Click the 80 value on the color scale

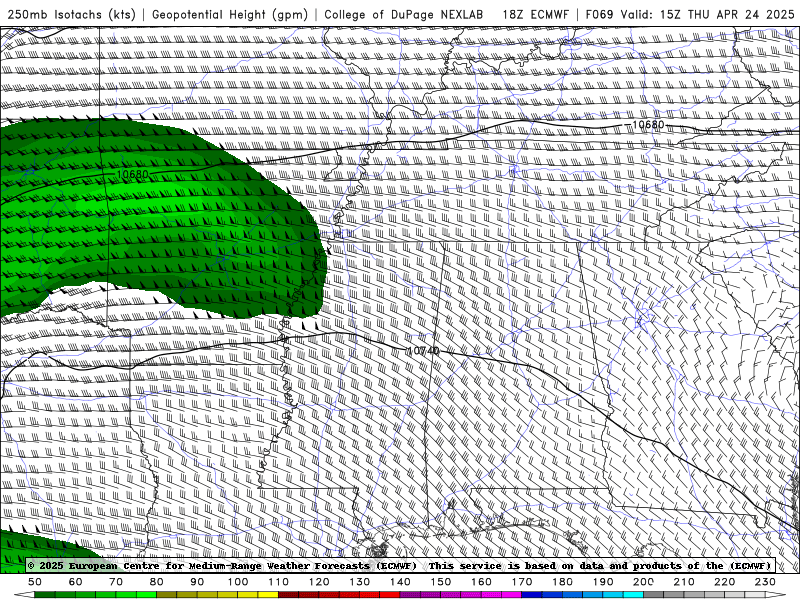tap(157, 582)
